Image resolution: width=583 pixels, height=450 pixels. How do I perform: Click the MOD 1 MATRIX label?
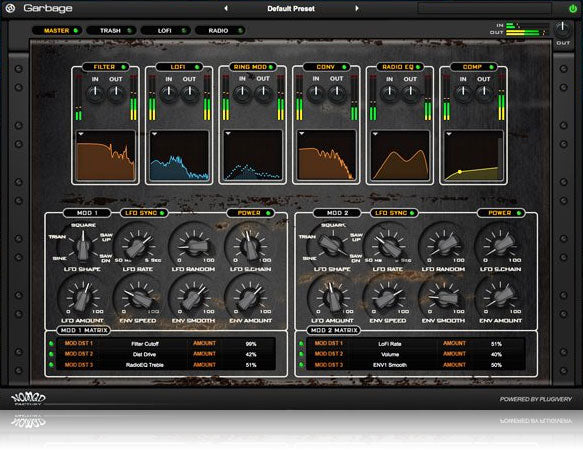(84, 330)
